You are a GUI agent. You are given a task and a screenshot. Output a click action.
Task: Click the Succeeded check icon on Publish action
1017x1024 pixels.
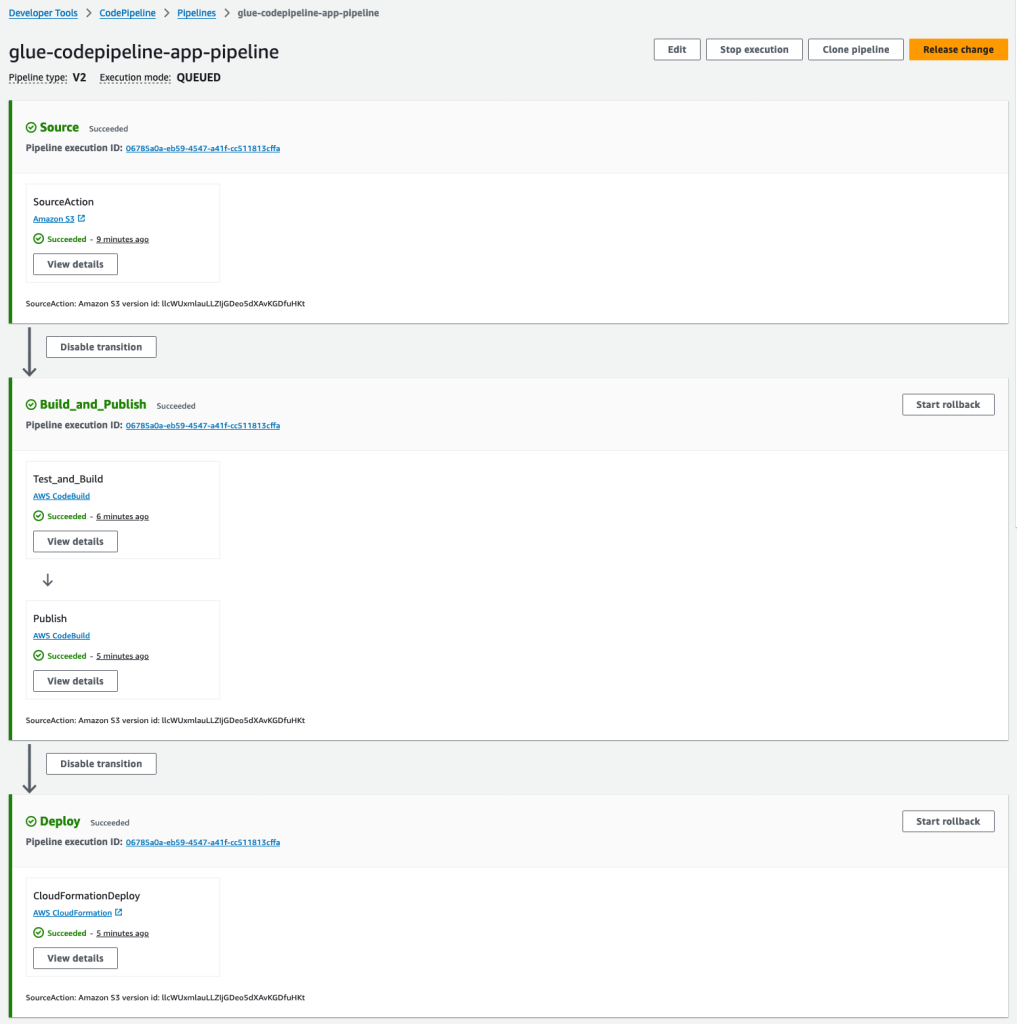tap(40, 655)
